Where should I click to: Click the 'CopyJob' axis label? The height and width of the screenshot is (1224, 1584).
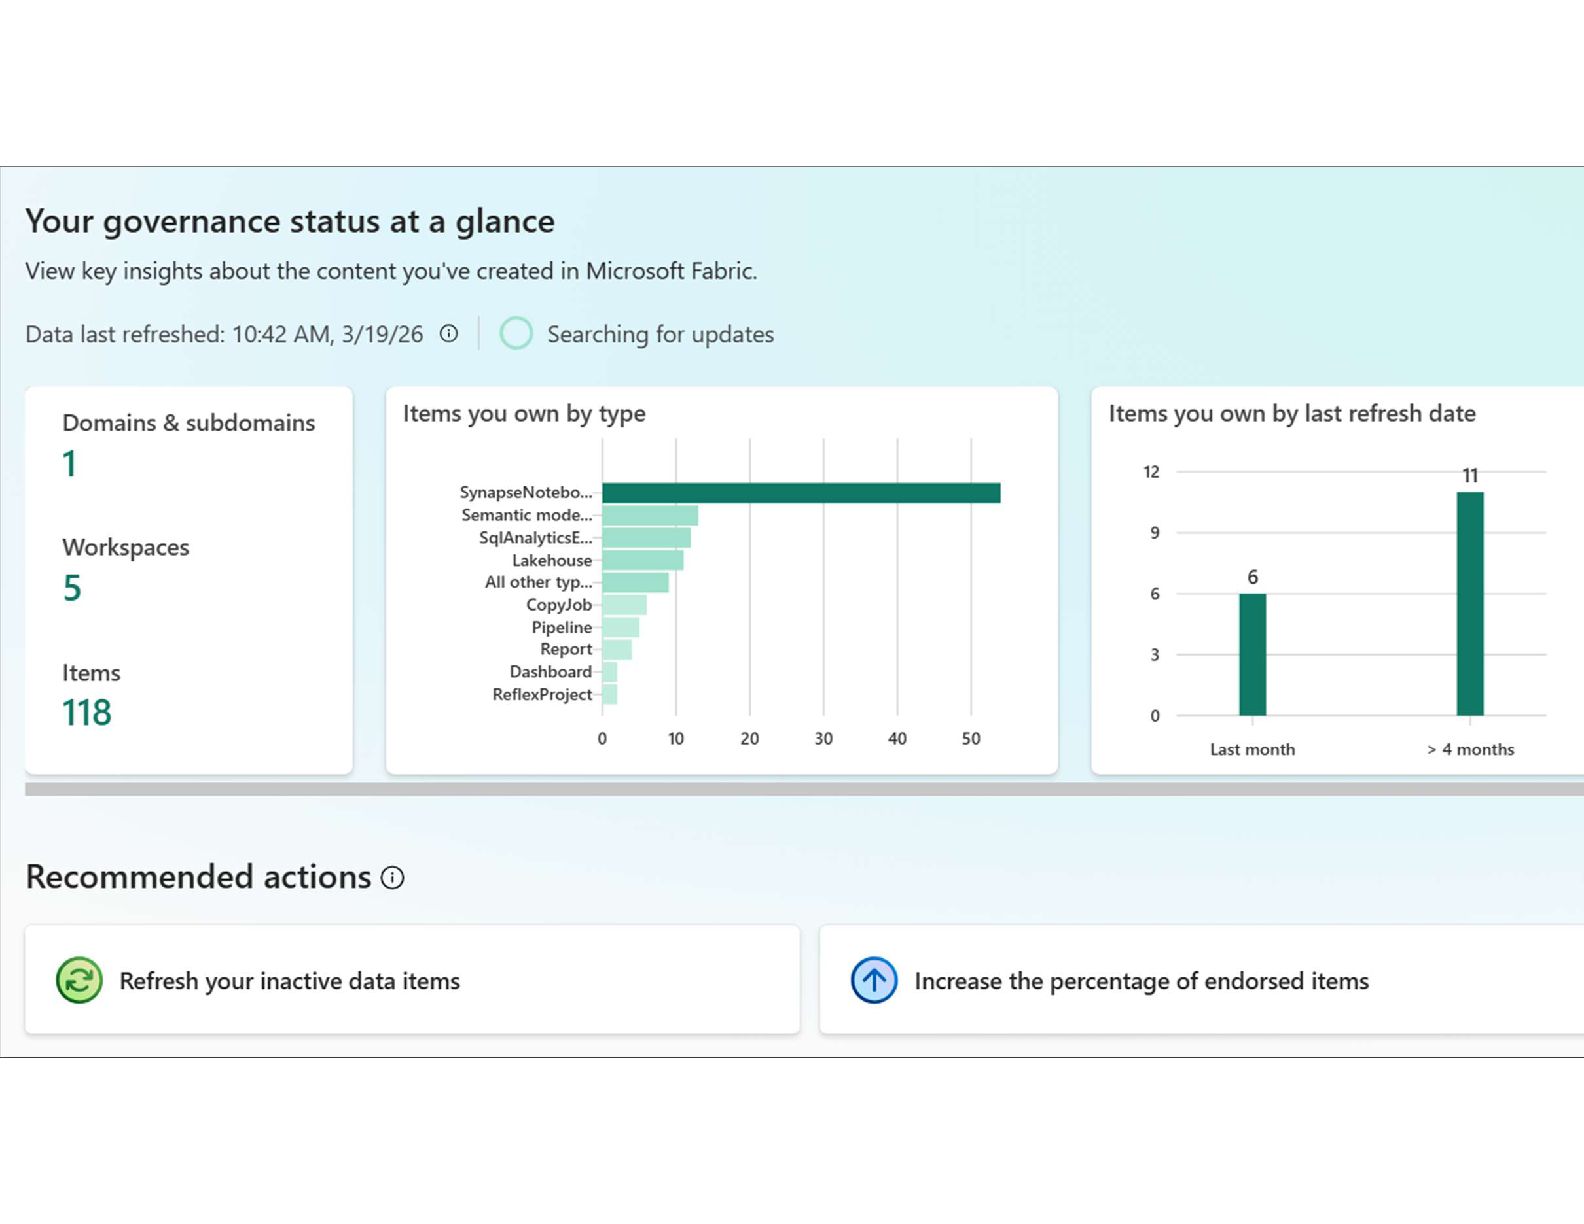point(559,605)
